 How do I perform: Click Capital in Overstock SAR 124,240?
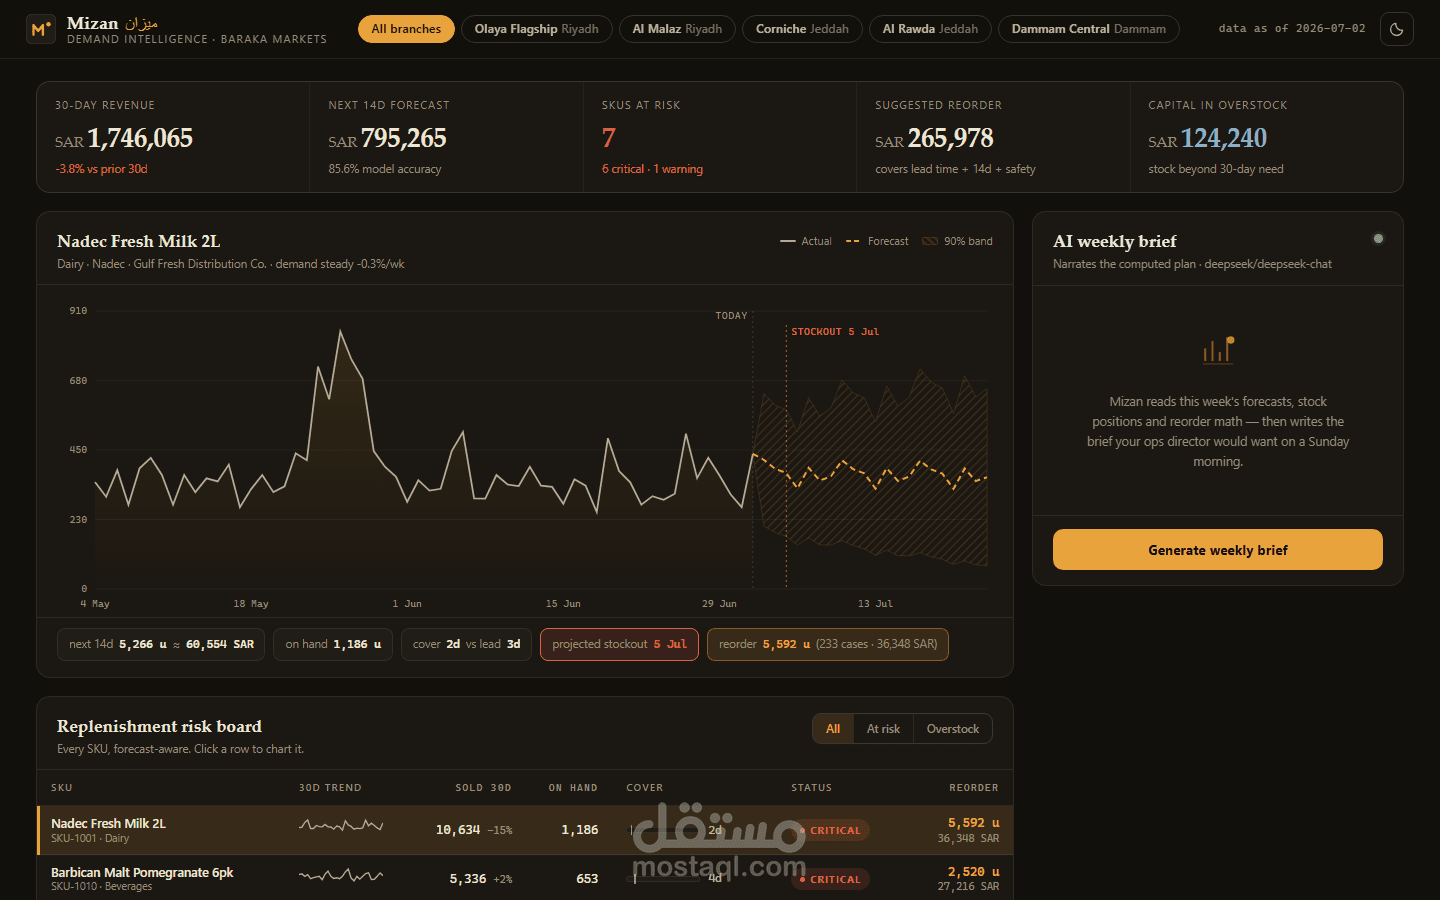[1207, 138]
